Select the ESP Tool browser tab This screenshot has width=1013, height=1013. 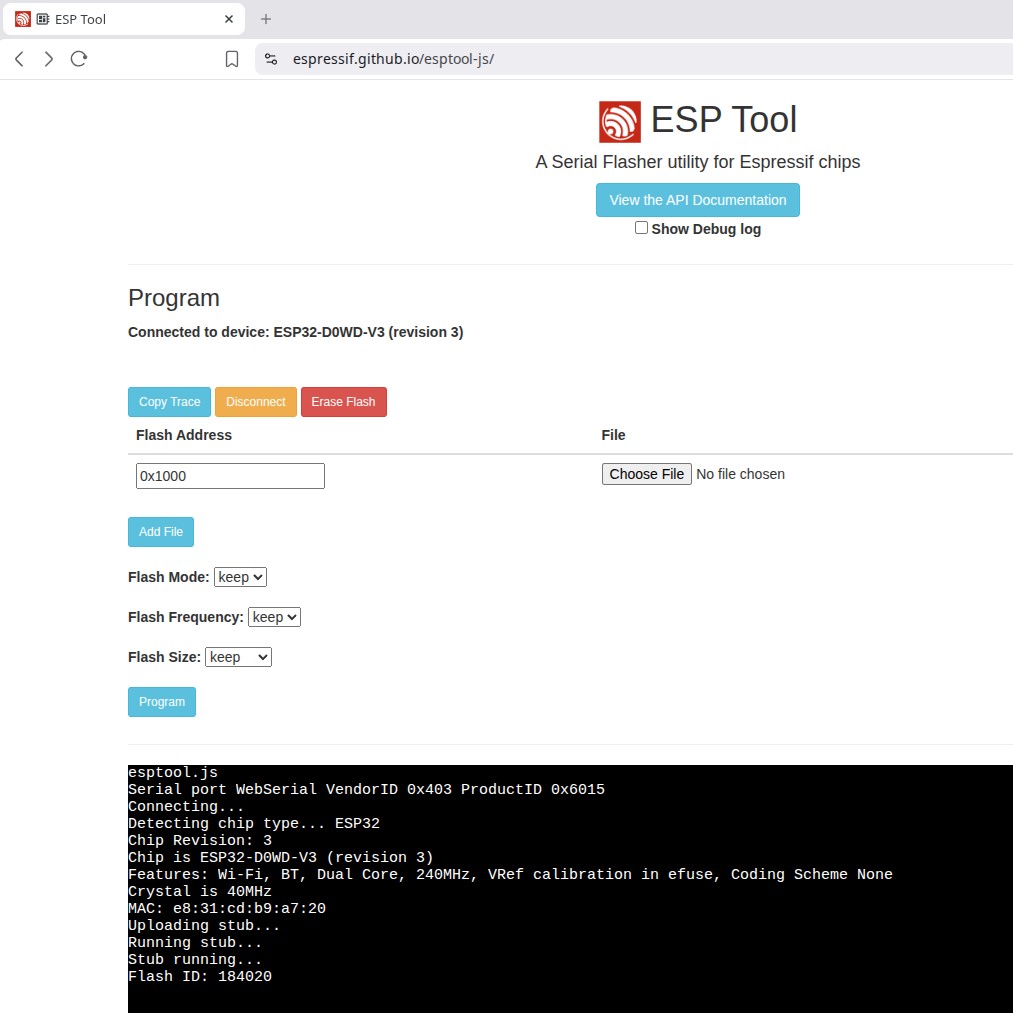[x=110, y=19]
